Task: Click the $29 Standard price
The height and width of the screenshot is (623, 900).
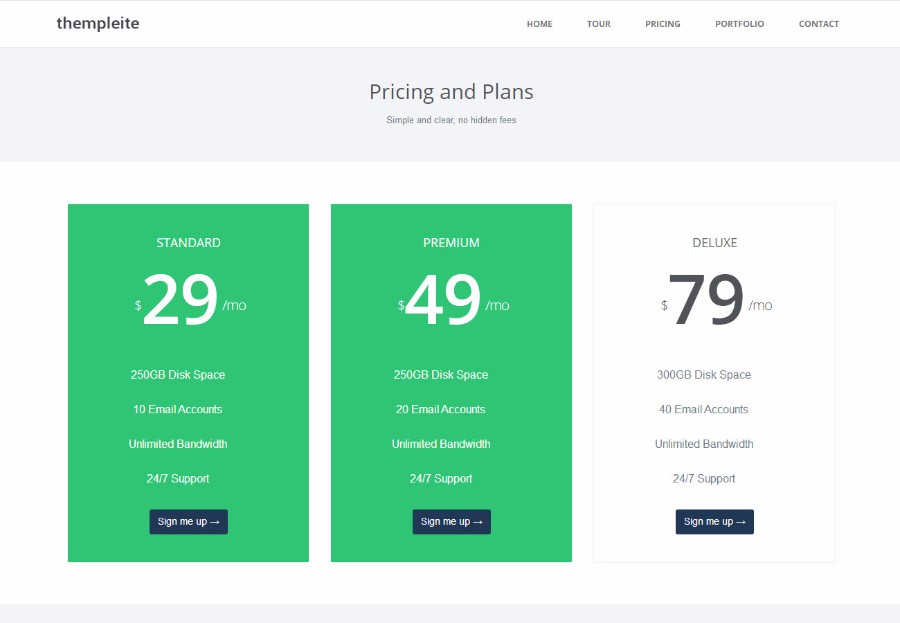Action: point(181,300)
